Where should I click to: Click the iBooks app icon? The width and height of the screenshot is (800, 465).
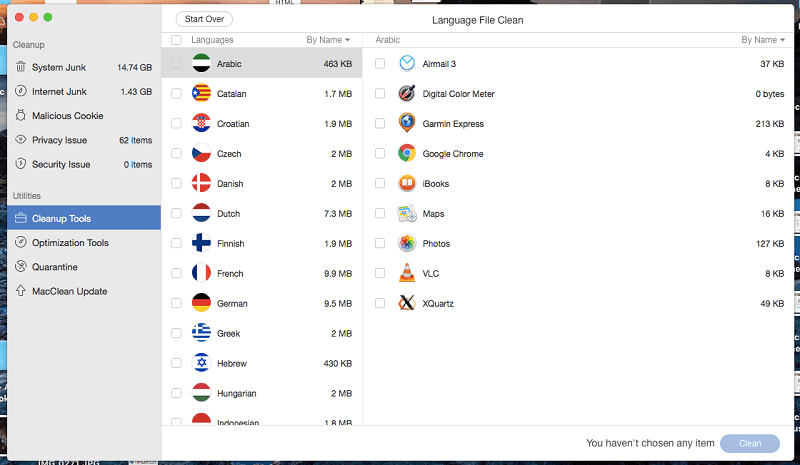coord(407,183)
